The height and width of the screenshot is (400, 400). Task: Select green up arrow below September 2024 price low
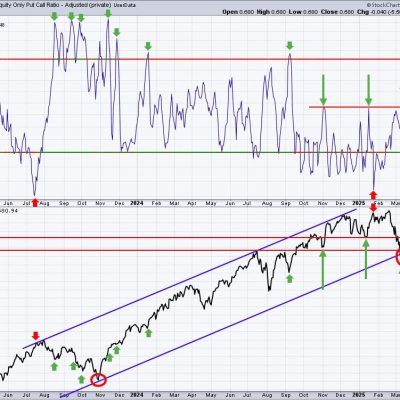coord(290,279)
